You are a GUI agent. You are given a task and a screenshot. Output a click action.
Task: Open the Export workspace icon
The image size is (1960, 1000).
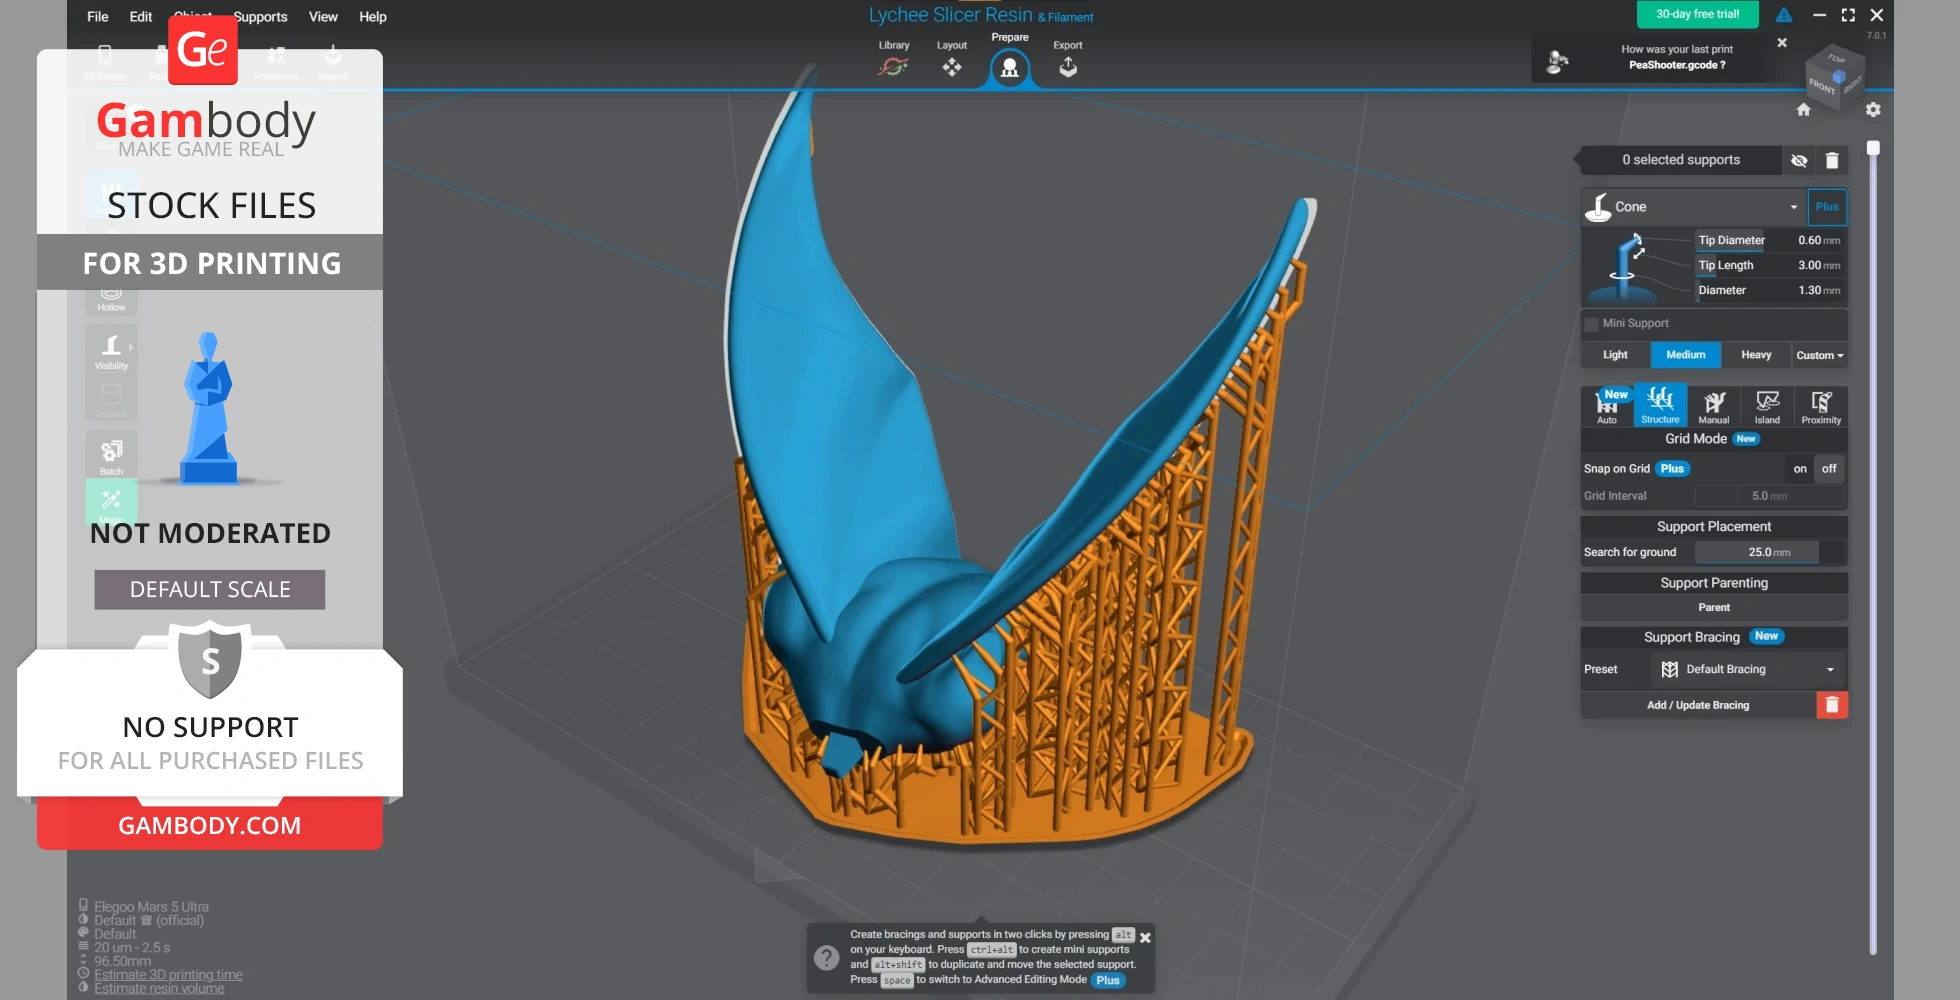[x=1067, y=66]
